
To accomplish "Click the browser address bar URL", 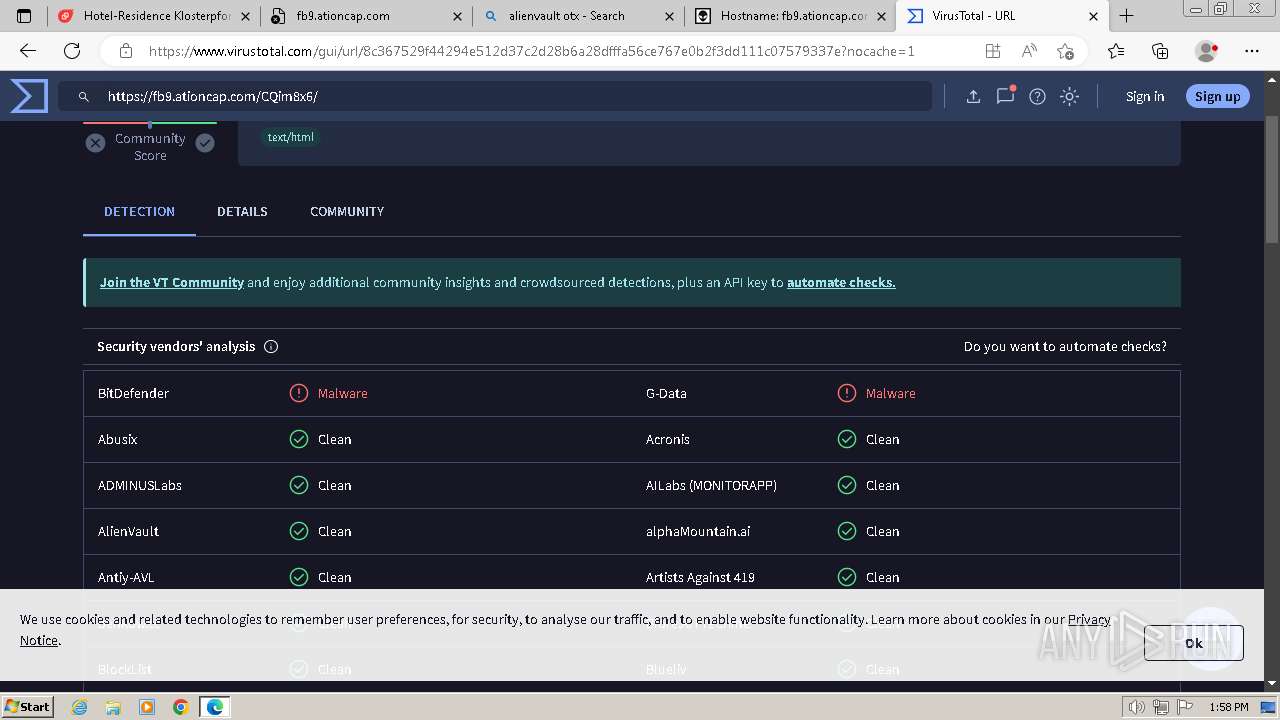I will coord(530,51).
